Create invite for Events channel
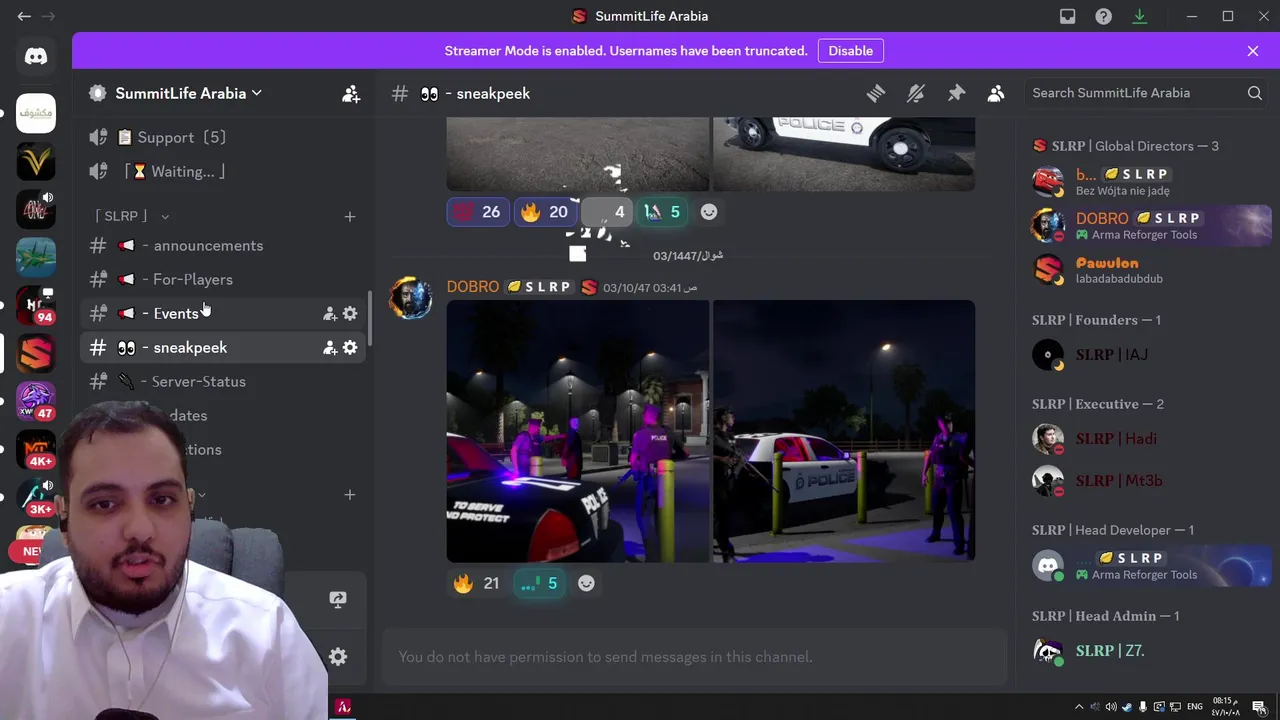The width and height of the screenshot is (1280, 720). pos(329,313)
